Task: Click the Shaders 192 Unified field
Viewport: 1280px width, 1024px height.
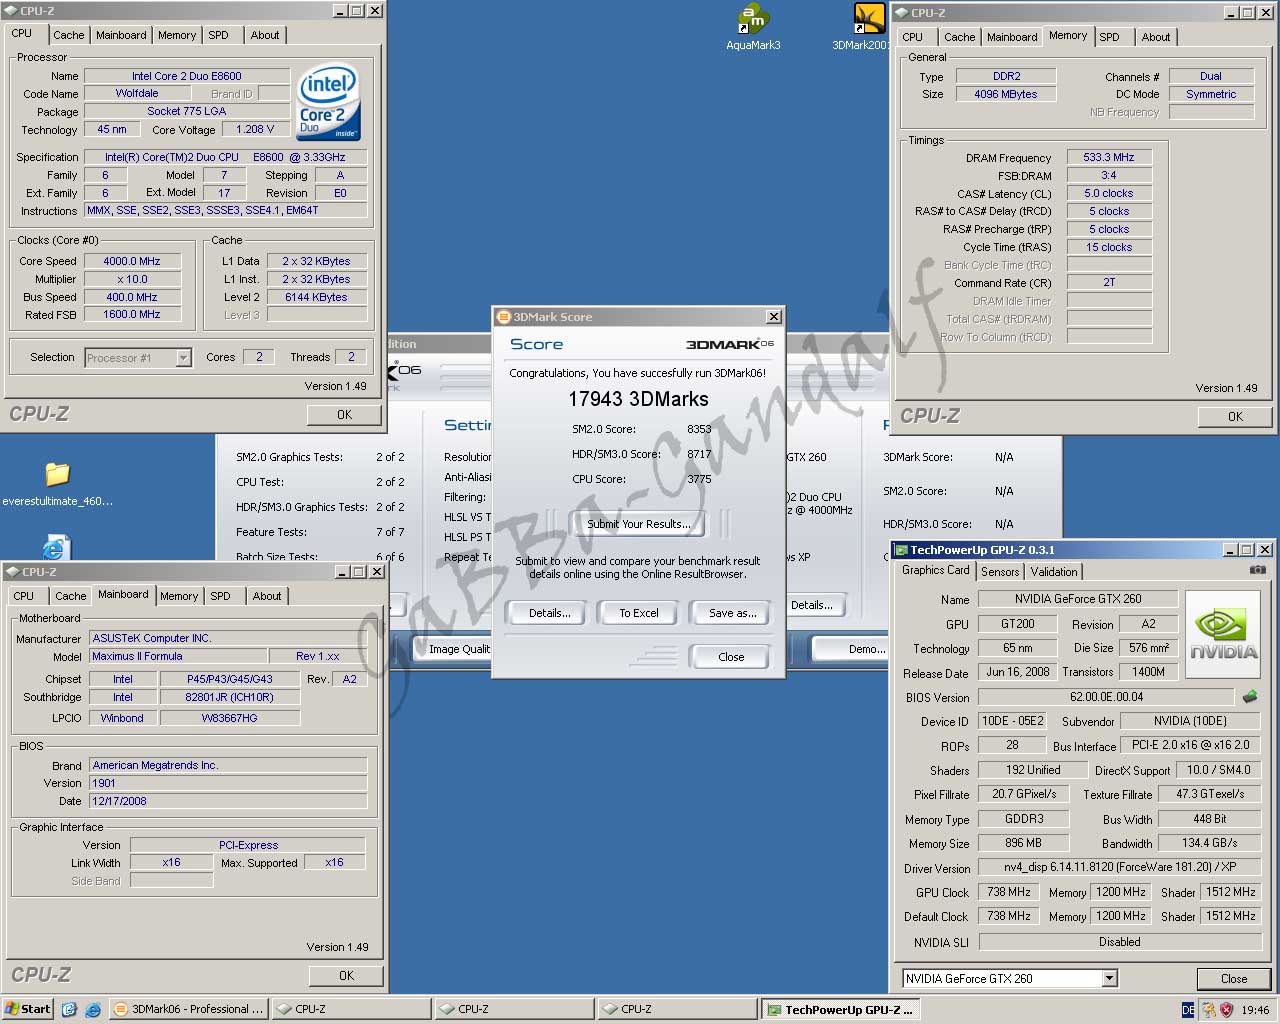Action: [x=1033, y=770]
